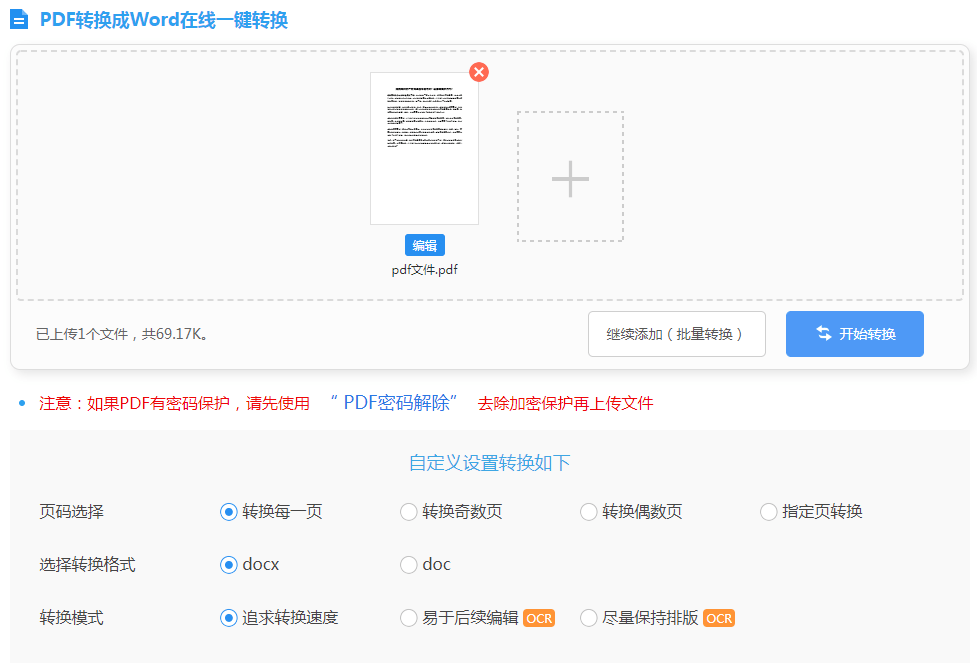The width and height of the screenshot is (977, 670).
Task: Open the PDF密码解除 link
Action: (x=396, y=403)
